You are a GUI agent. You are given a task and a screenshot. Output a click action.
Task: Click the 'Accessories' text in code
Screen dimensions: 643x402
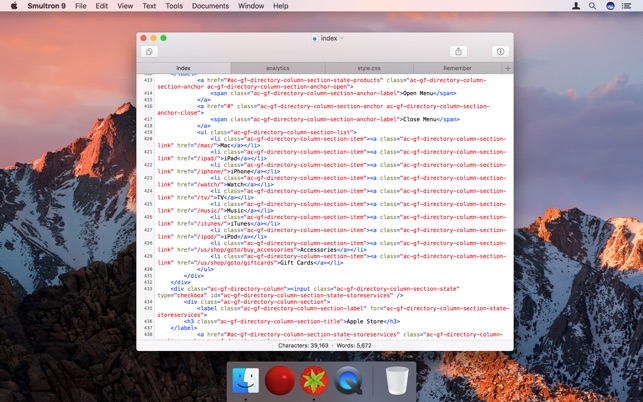click(318, 250)
